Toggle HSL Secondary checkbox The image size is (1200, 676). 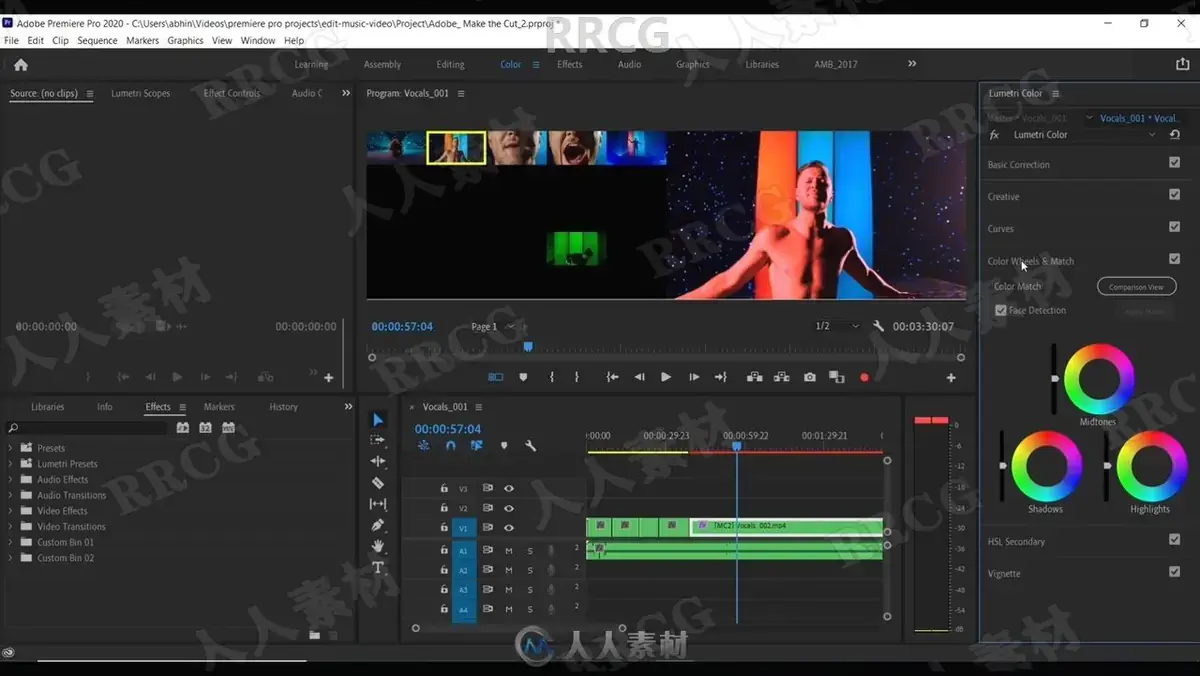(x=1174, y=539)
